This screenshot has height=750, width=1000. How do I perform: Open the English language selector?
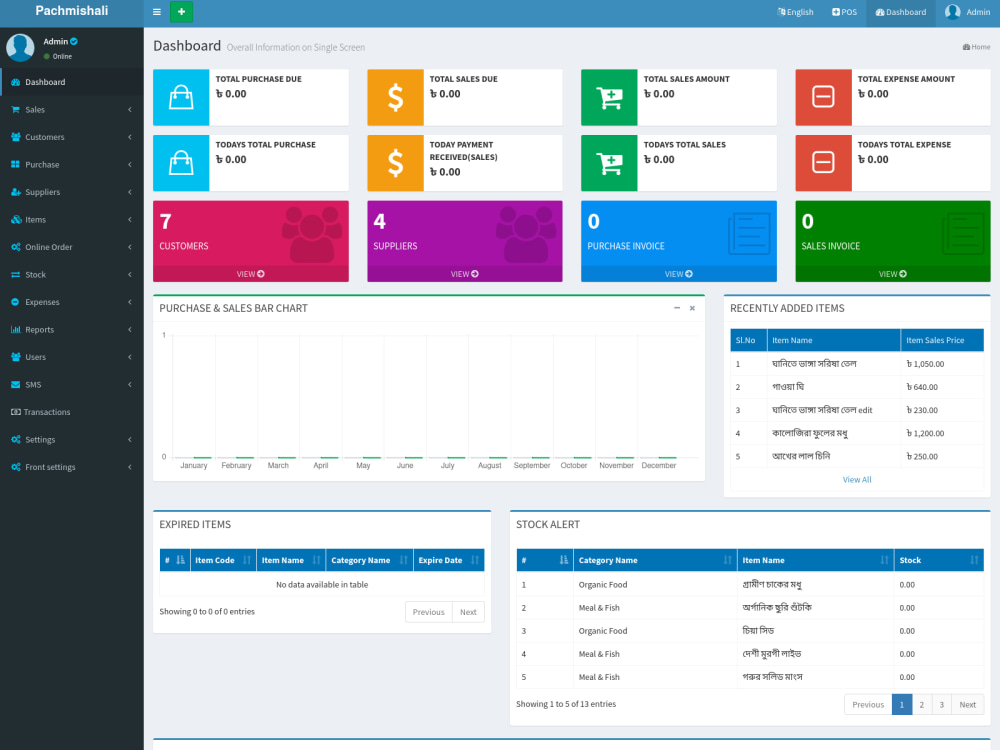tap(795, 12)
